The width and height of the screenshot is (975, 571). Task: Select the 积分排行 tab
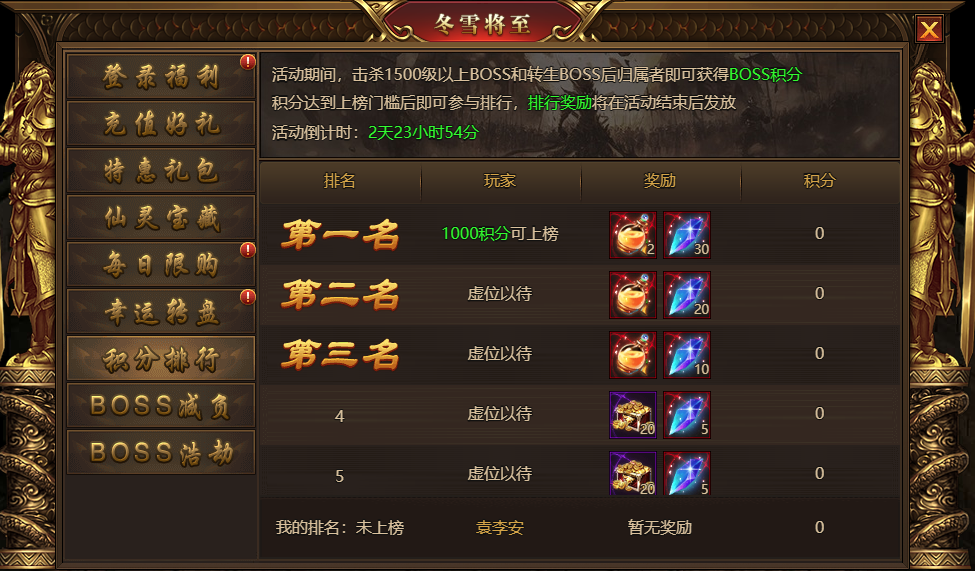point(161,359)
